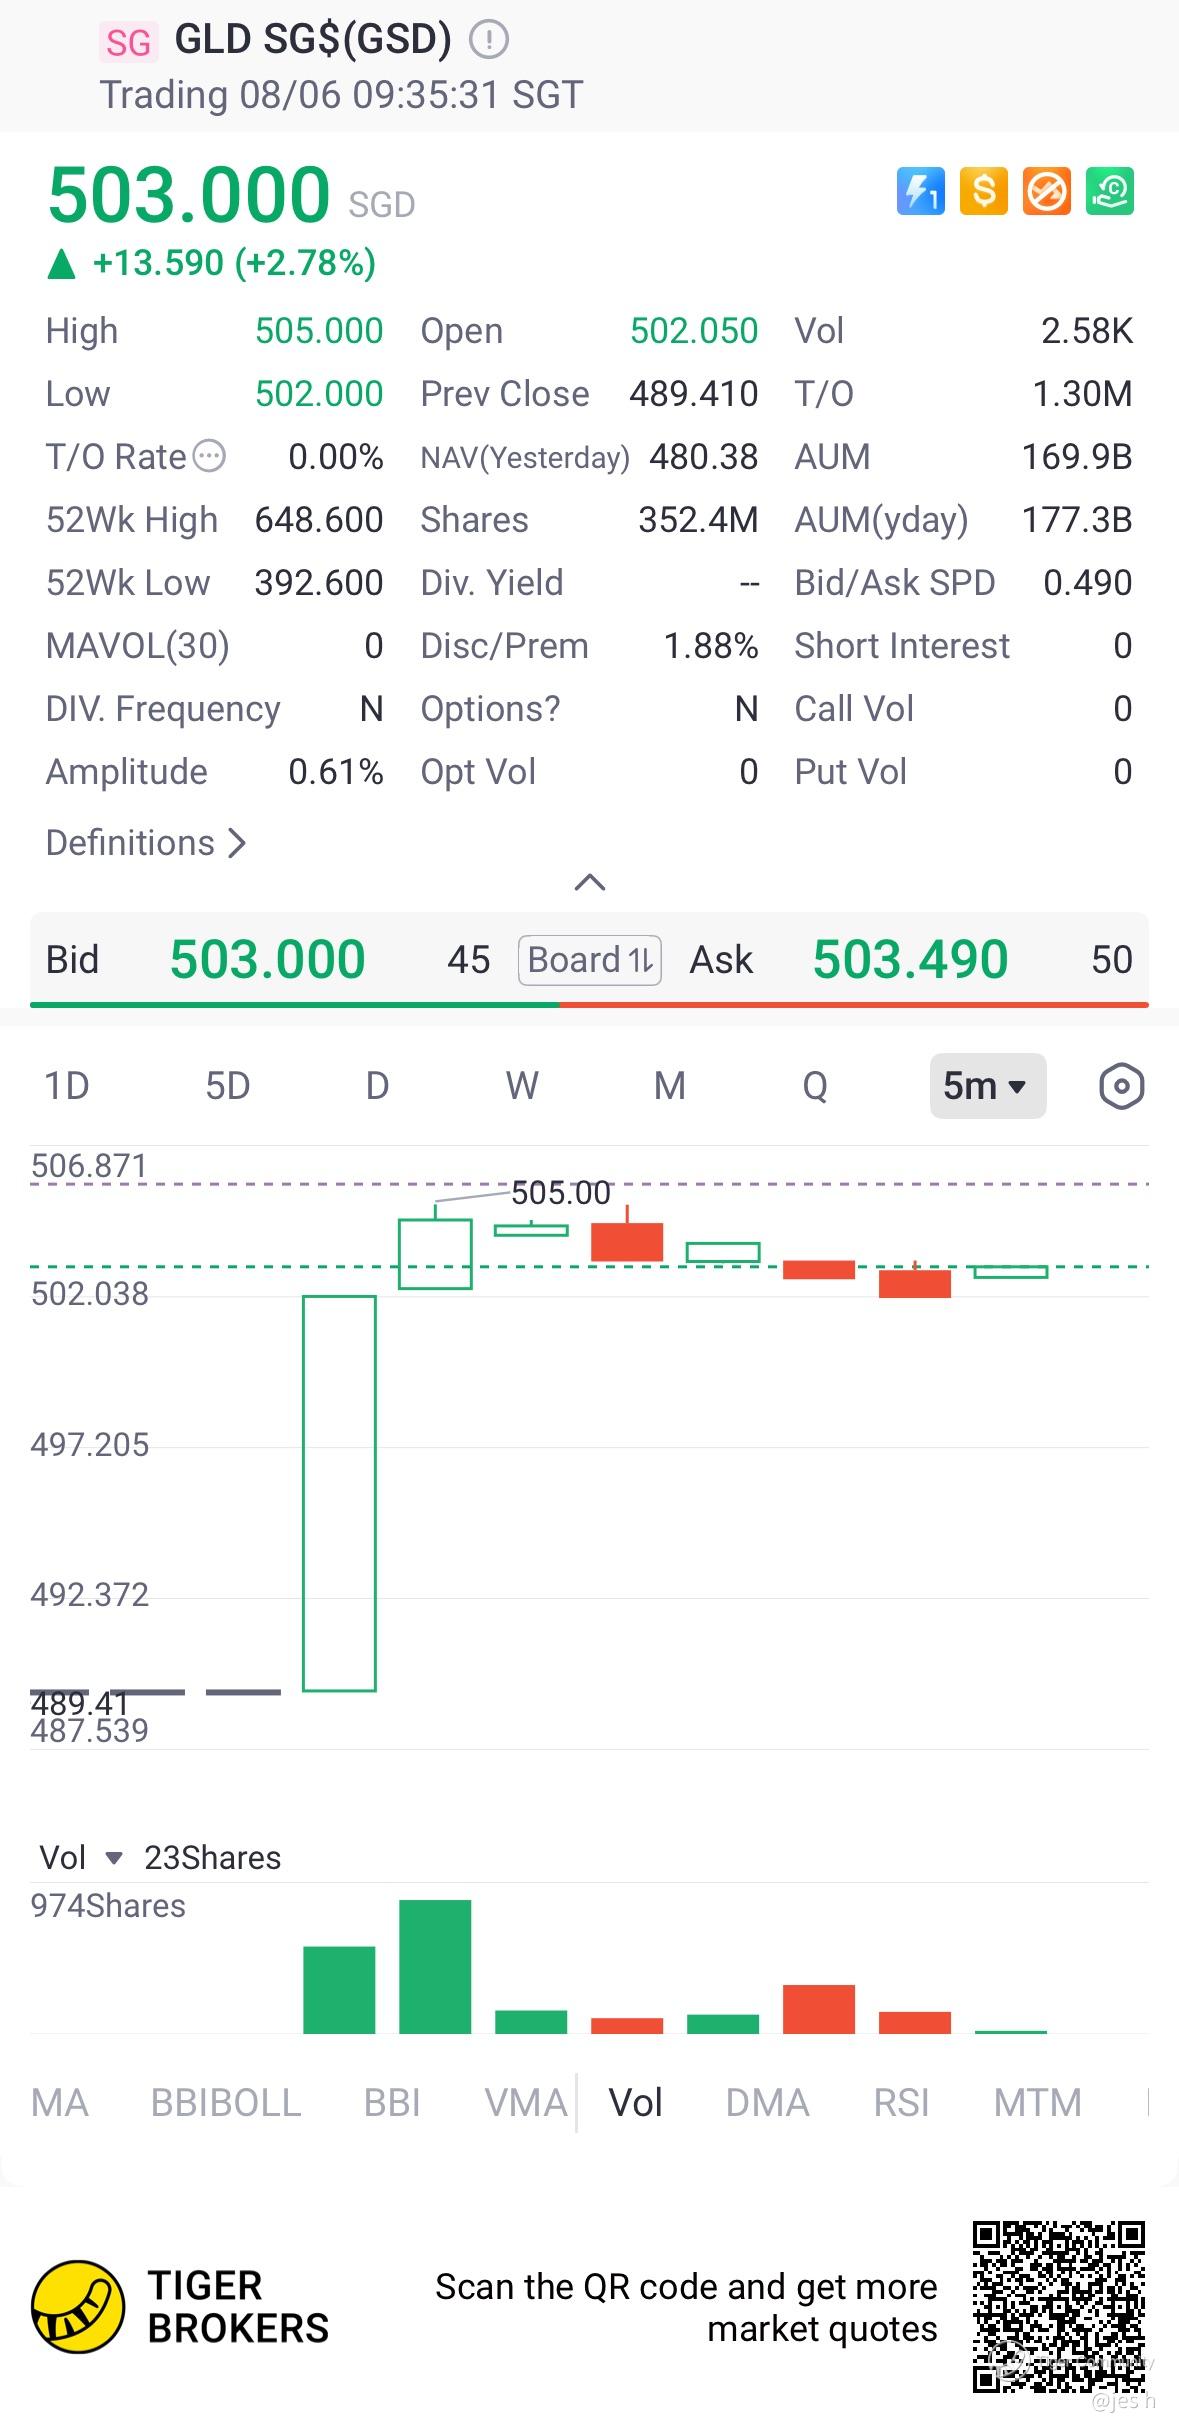The width and height of the screenshot is (1179, 2427).
Task: Choose the BBIBOLL indicator tab
Action: tap(226, 2103)
